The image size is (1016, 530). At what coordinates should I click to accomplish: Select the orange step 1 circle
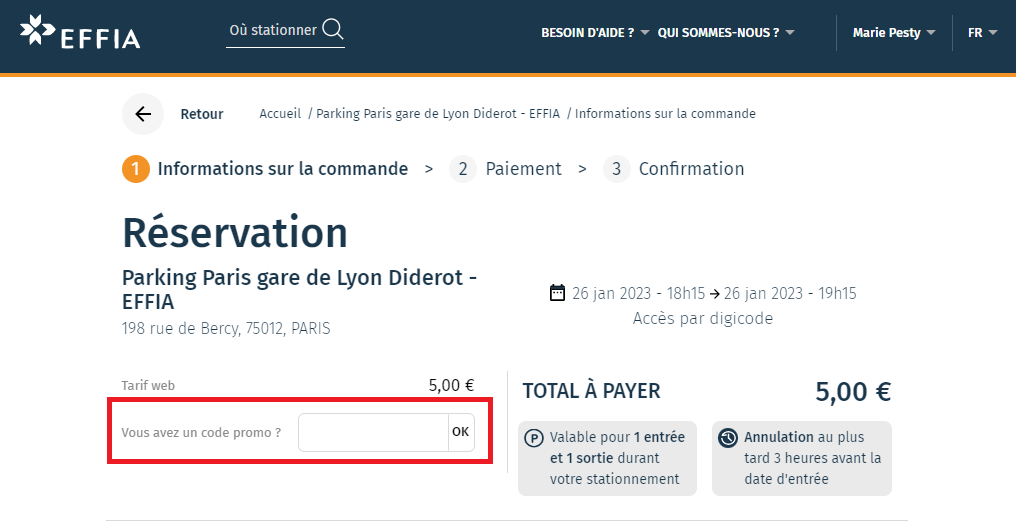pos(136,169)
